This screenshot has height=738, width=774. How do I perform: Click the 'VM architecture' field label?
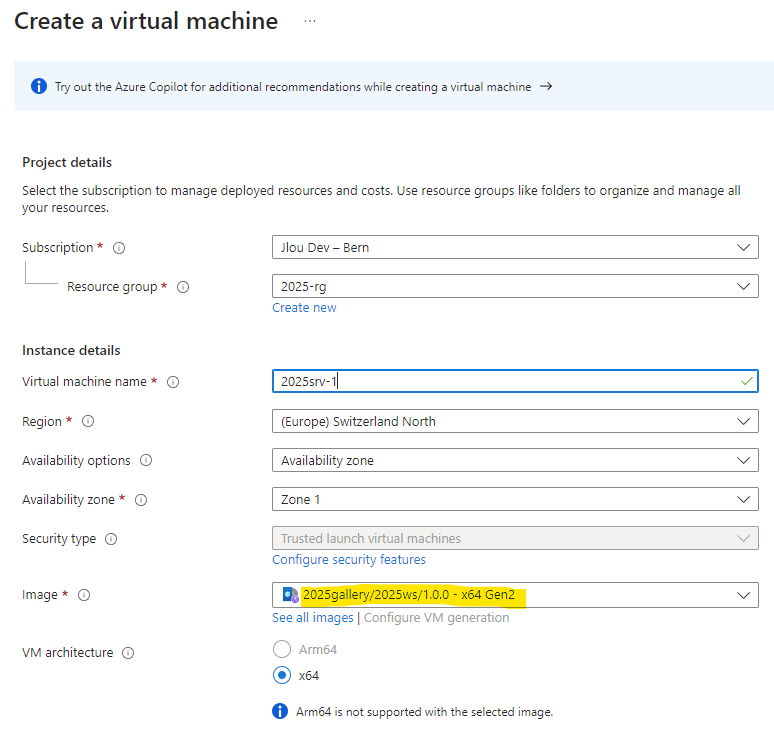(68, 653)
